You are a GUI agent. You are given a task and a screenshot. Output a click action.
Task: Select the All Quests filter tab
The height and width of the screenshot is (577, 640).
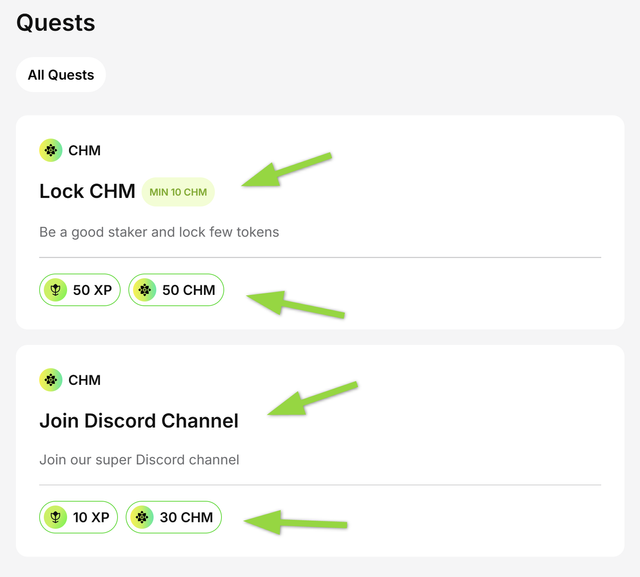61,74
